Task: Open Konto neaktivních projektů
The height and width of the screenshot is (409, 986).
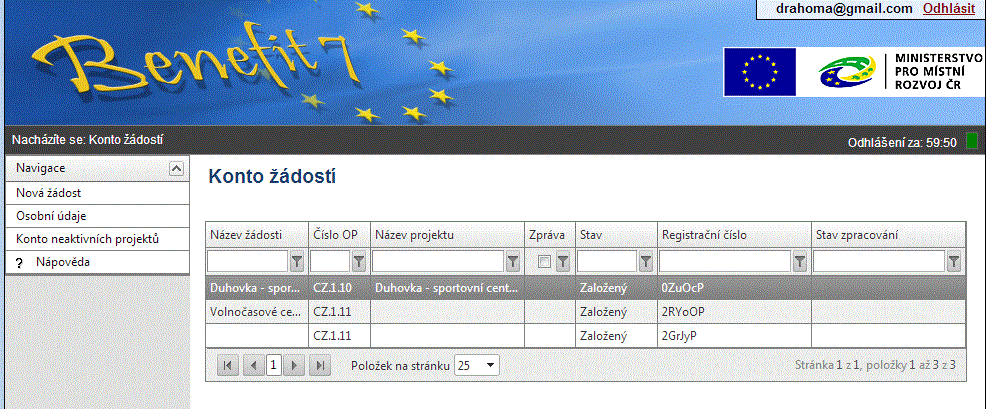Action: pos(97,239)
